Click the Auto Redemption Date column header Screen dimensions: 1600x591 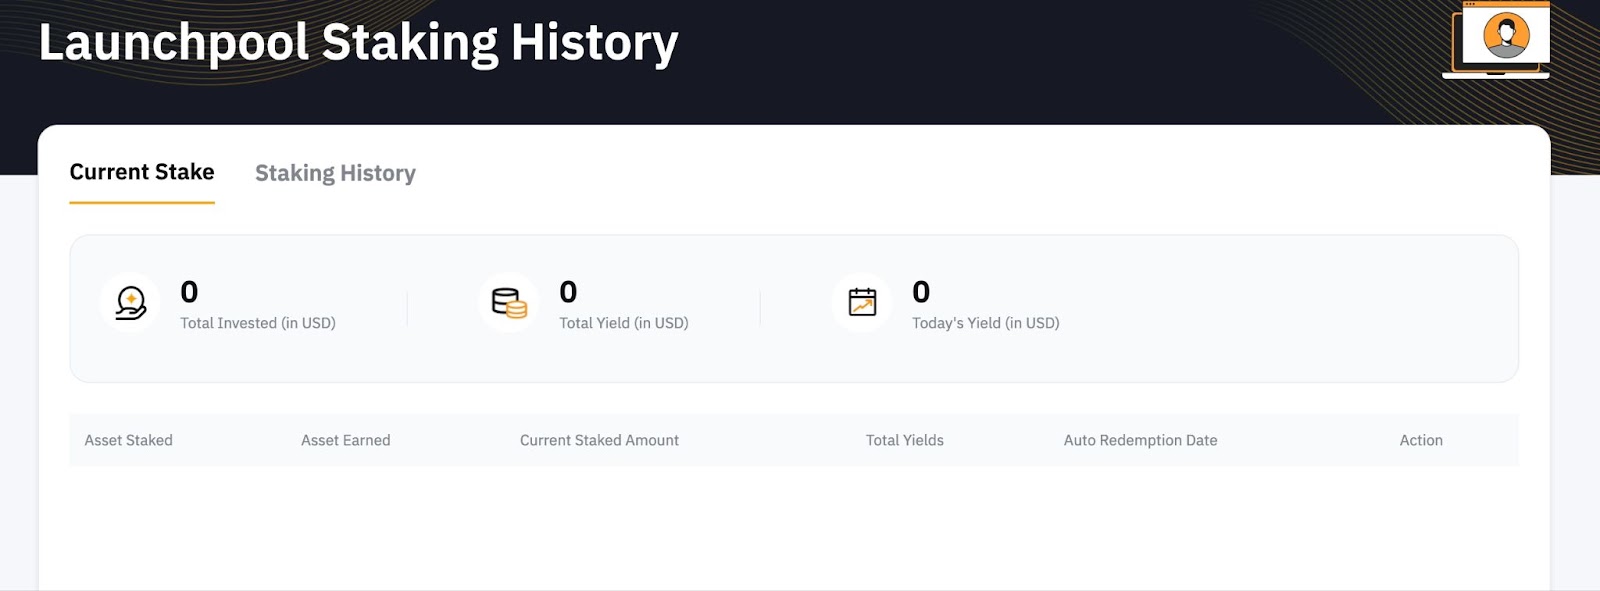click(x=1141, y=440)
